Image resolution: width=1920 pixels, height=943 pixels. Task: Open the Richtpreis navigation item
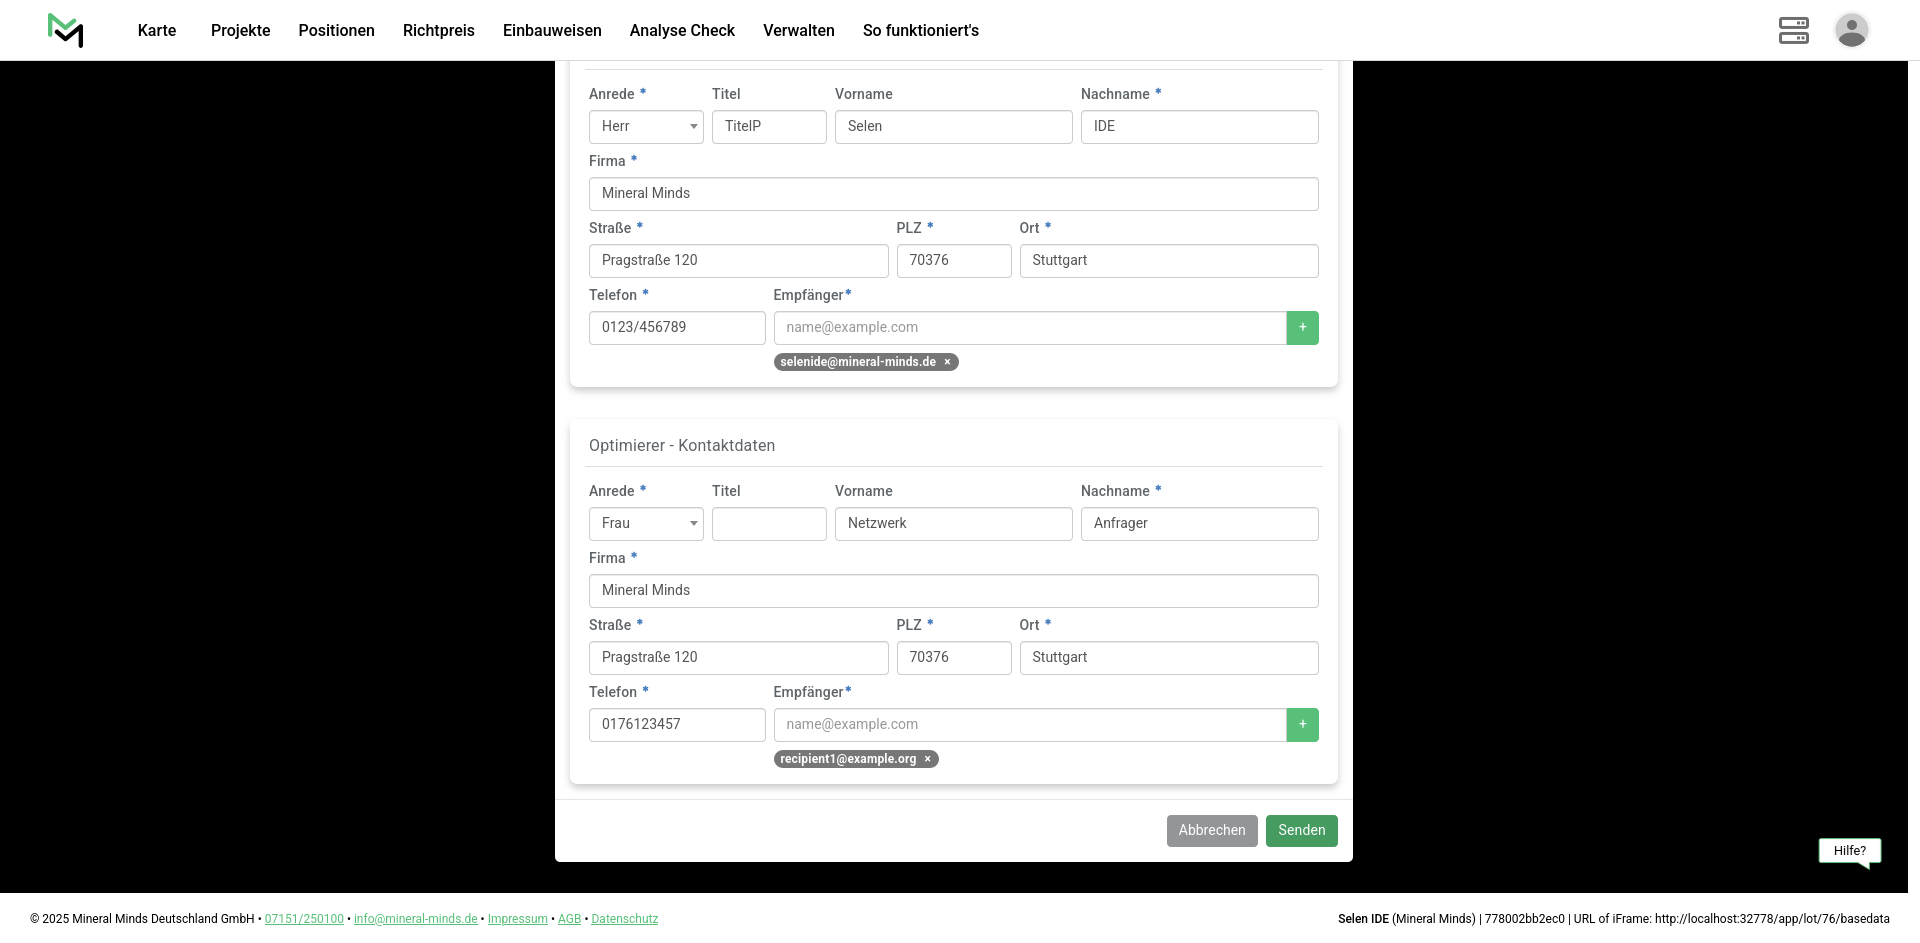point(438,31)
